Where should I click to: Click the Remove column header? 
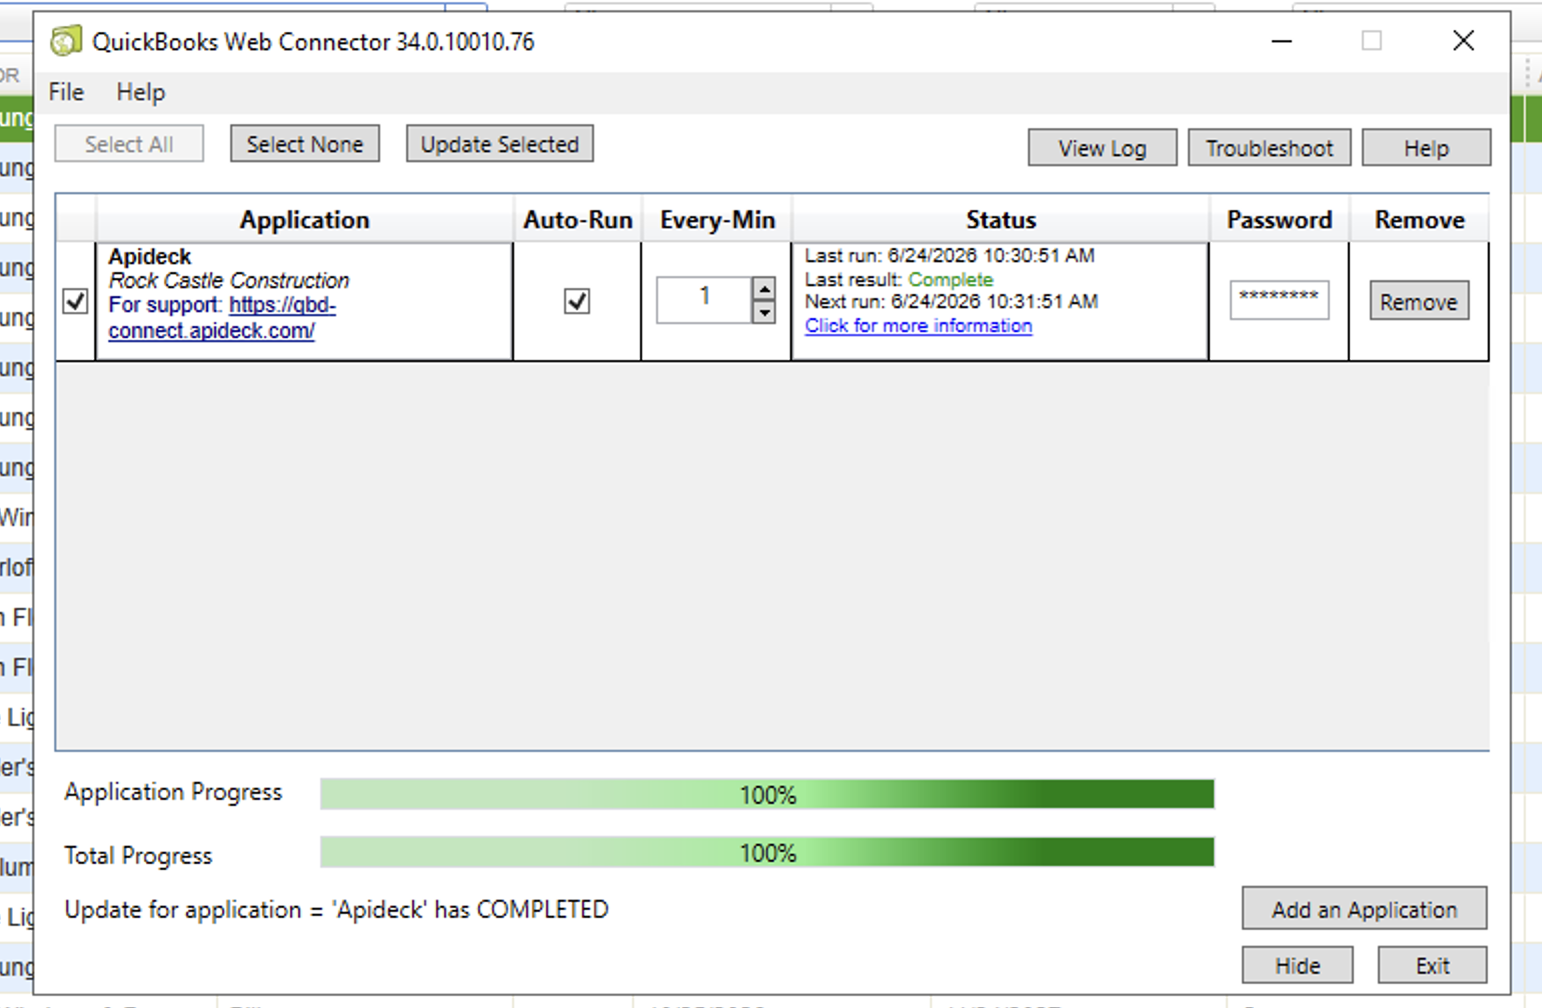(x=1419, y=219)
